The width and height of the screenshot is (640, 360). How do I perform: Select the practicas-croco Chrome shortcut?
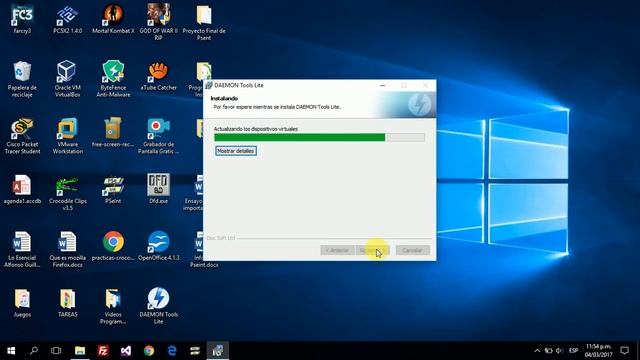pyautogui.click(x=113, y=246)
